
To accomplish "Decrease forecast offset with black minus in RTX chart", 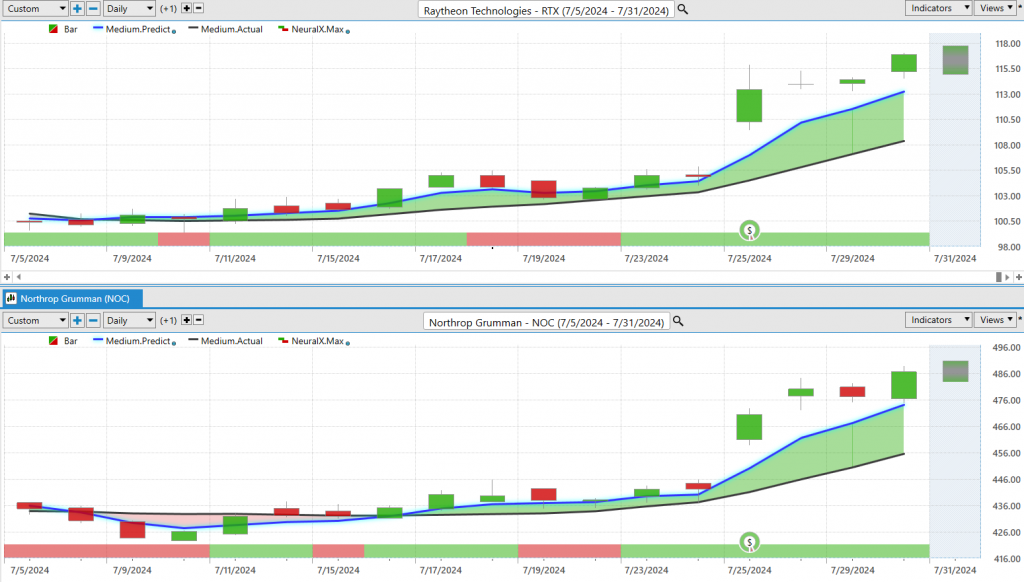I will pos(199,8).
